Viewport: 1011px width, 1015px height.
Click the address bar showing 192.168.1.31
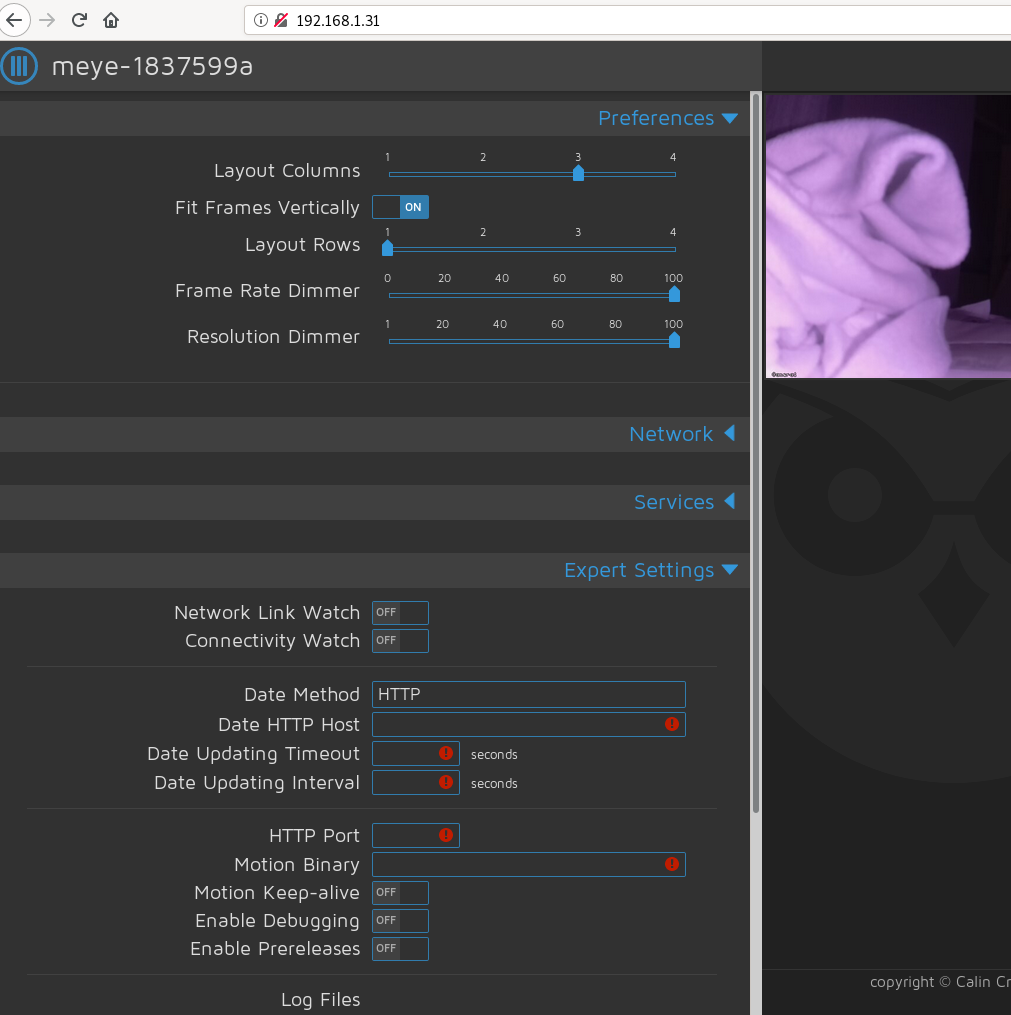tap(627, 20)
